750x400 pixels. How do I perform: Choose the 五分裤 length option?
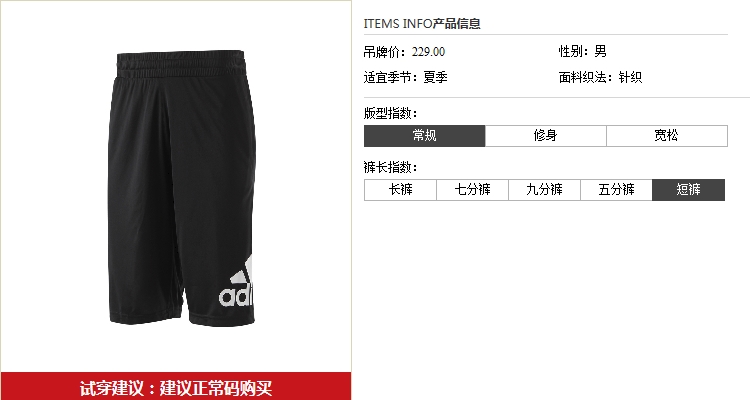pos(616,190)
